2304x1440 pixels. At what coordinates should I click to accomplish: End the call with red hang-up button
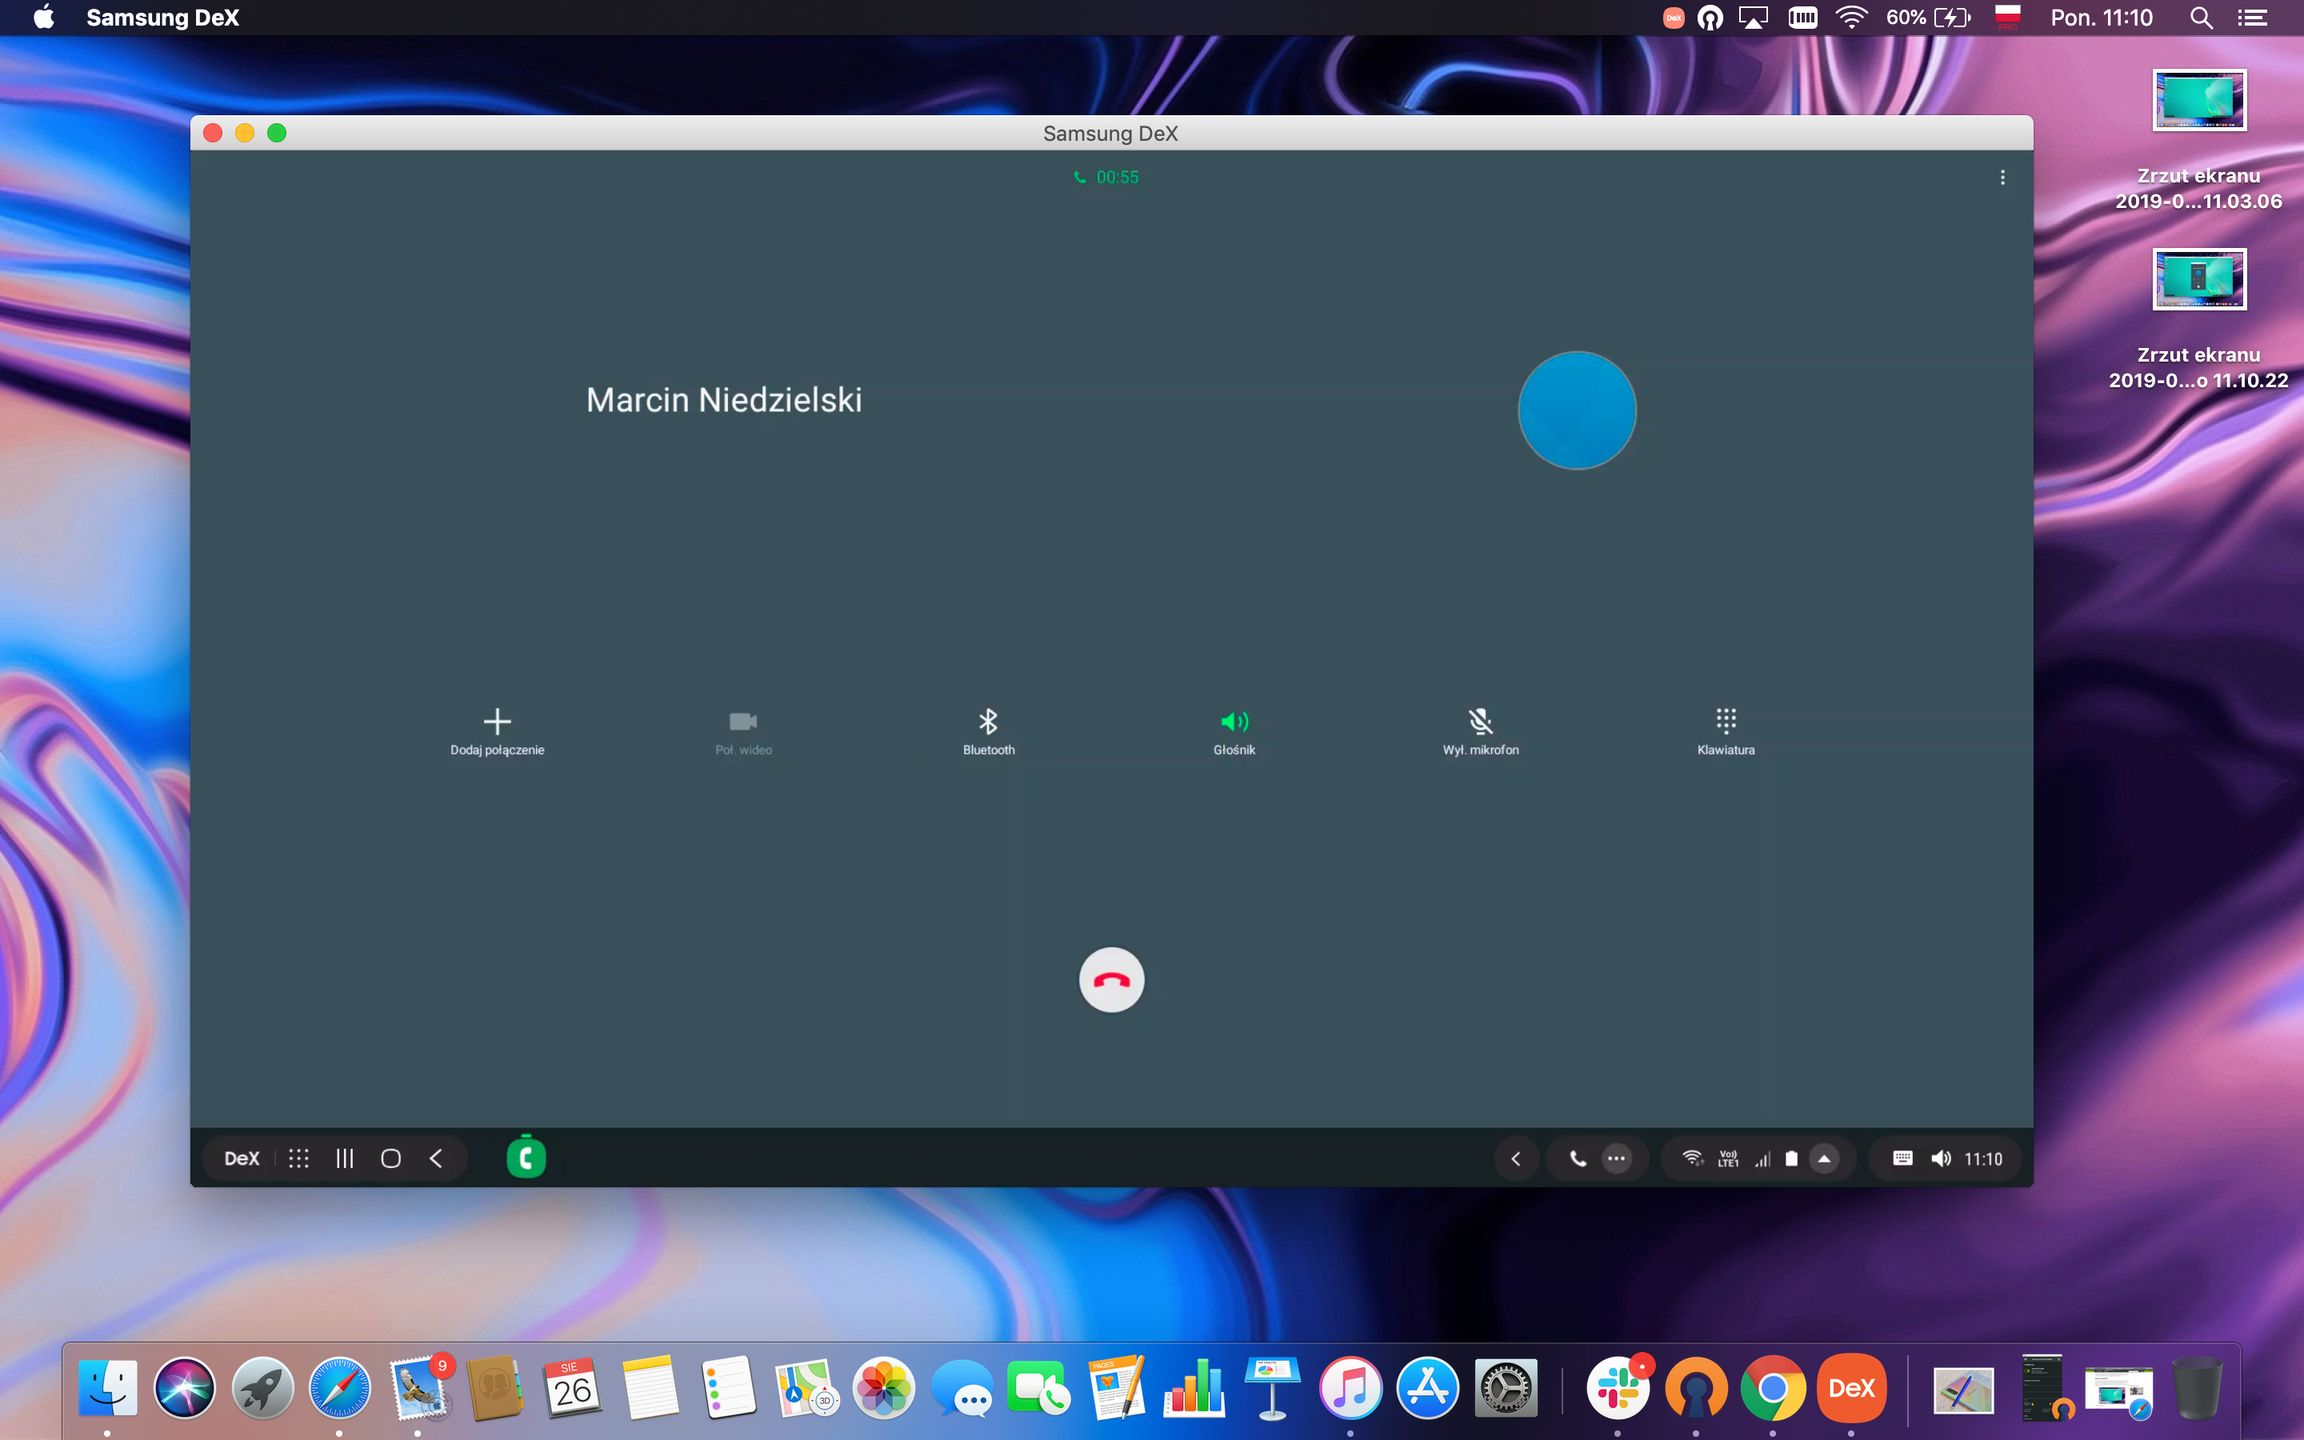click(x=1111, y=979)
